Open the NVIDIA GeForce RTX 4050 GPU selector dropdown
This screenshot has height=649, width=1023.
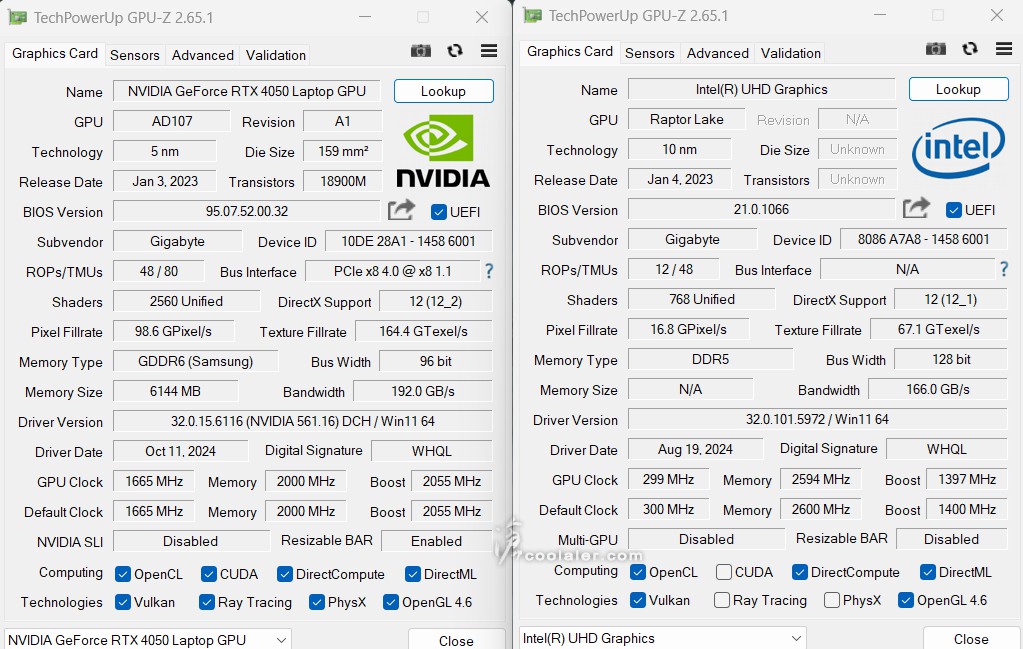tap(147, 640)
